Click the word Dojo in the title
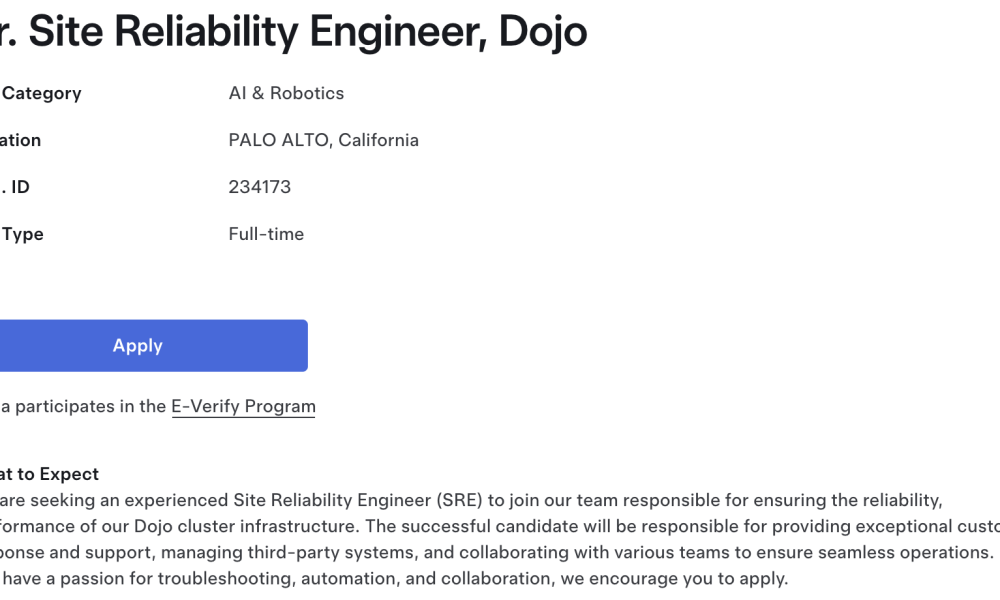1000x600 pixels. click(543, 32)
